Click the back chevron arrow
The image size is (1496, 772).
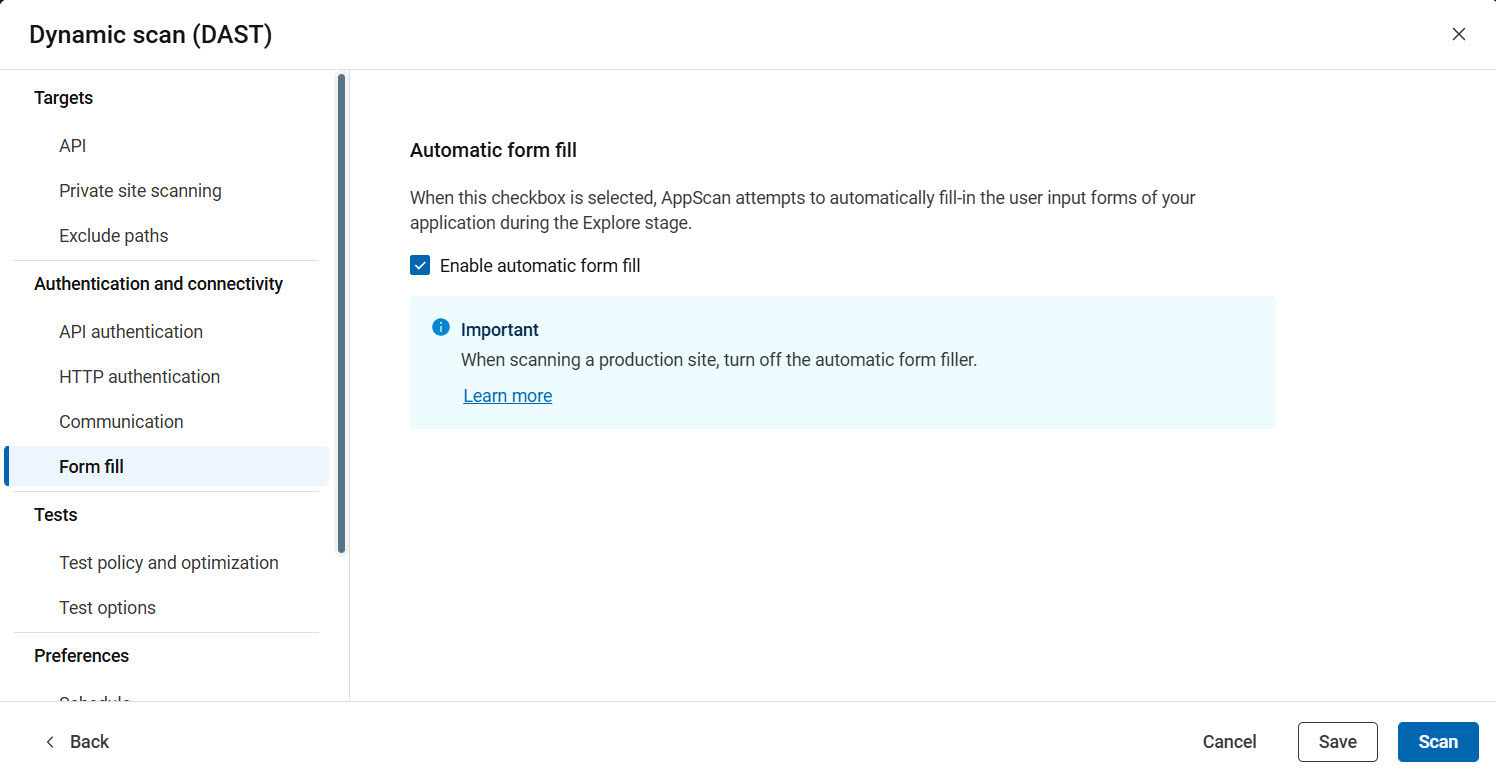click(49, 741)
